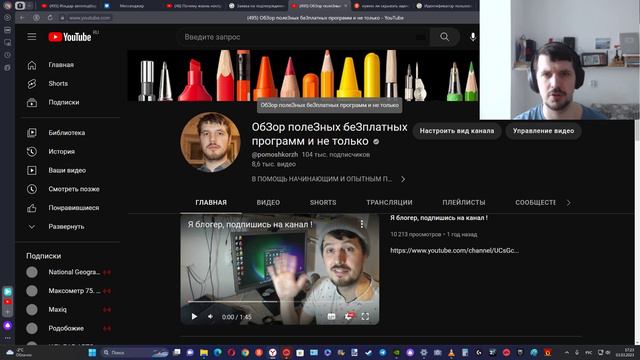Switch to ВИДЕО channel tab
Viewport: 640px width, 360px height.
click(x=268, y=202)
